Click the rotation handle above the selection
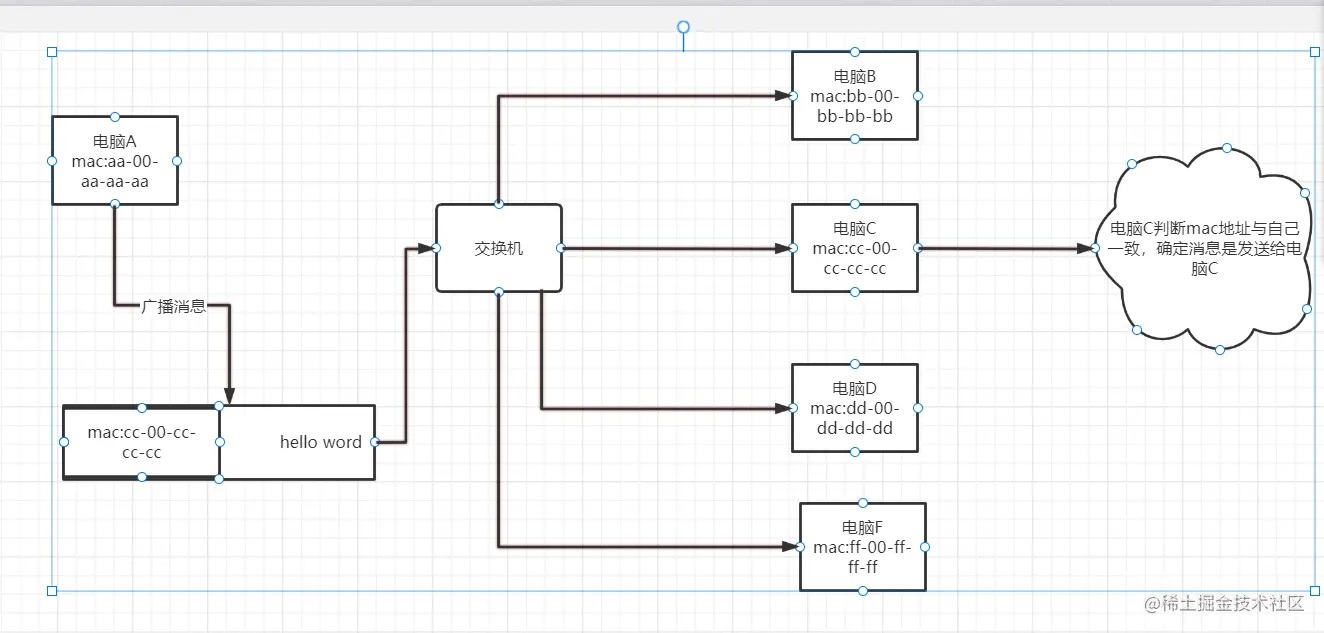Image resolution: width=1324 pixels, height=633 pixels. [x=684, y=27]
